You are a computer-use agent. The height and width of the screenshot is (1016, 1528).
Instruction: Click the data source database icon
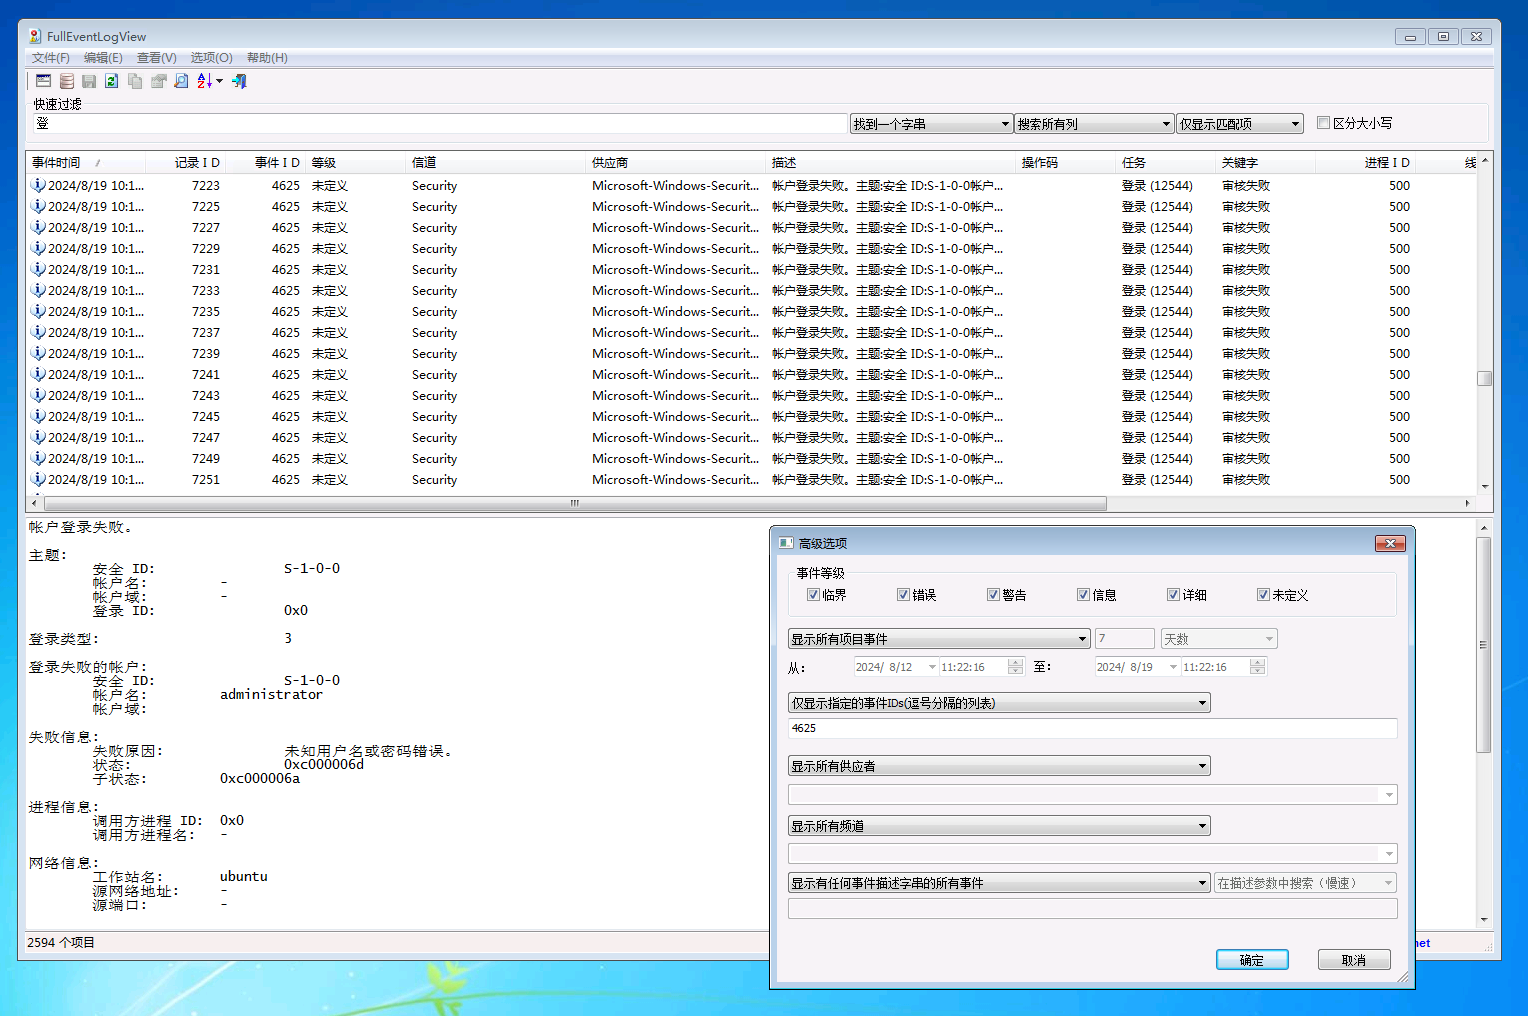coord(67,81)
